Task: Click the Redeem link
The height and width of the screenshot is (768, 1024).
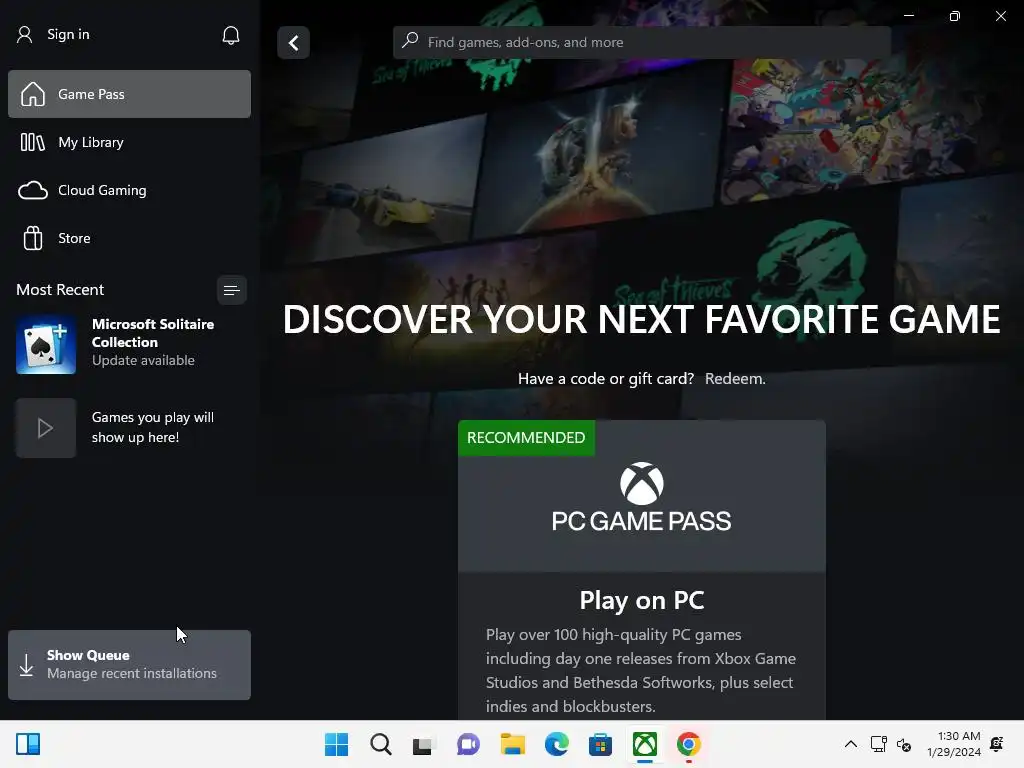Action: tap(735, 379)
